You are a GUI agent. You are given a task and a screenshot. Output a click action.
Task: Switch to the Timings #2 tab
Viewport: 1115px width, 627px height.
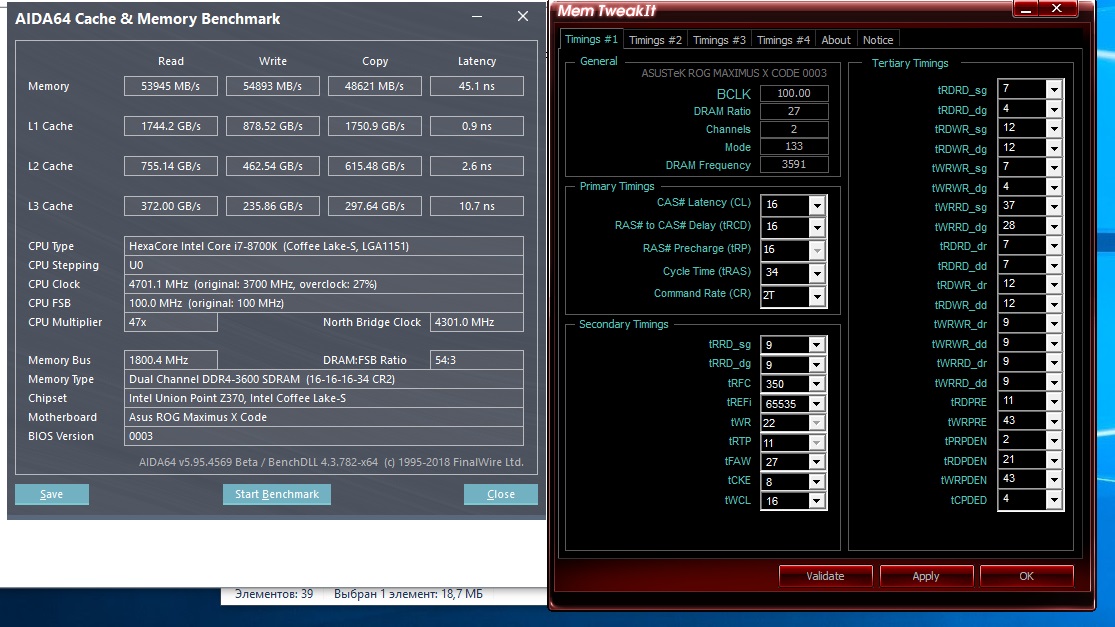[655, 40]
